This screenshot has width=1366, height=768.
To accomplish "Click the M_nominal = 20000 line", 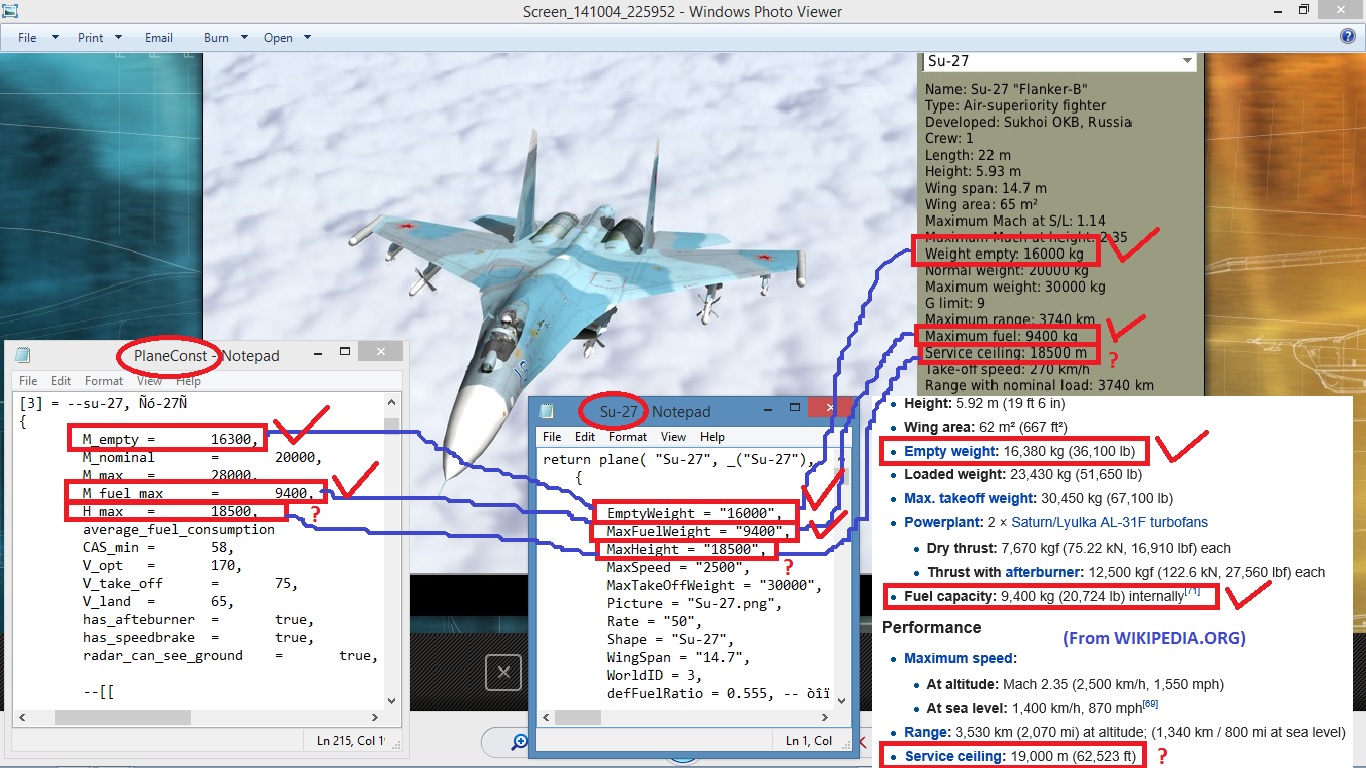I will point(202,457).
